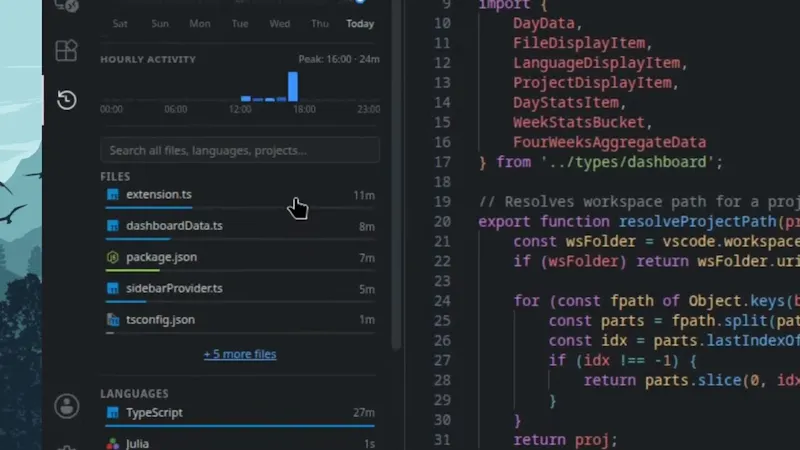Click line number 24 in editor gutter
This screenshot has height=450, width=800.
tap(442, 301)
